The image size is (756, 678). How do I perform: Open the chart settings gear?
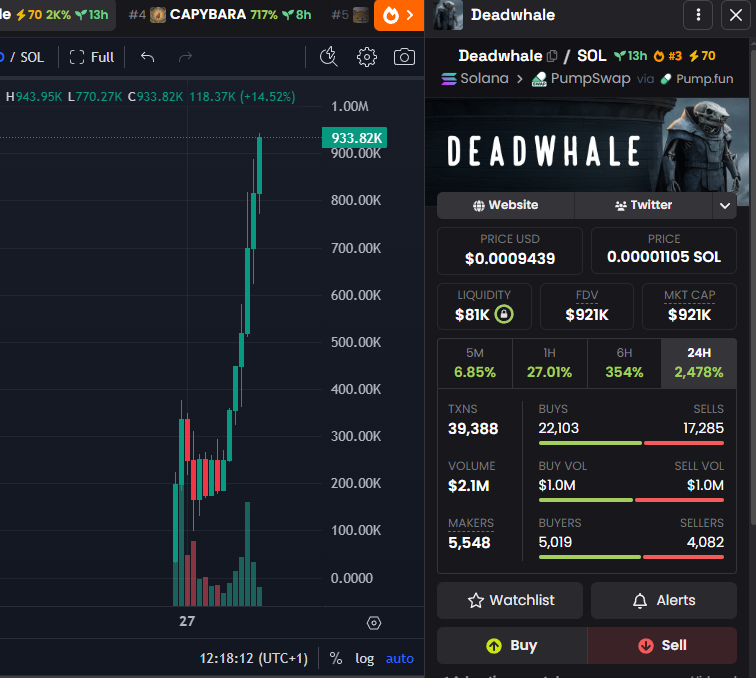366,57
